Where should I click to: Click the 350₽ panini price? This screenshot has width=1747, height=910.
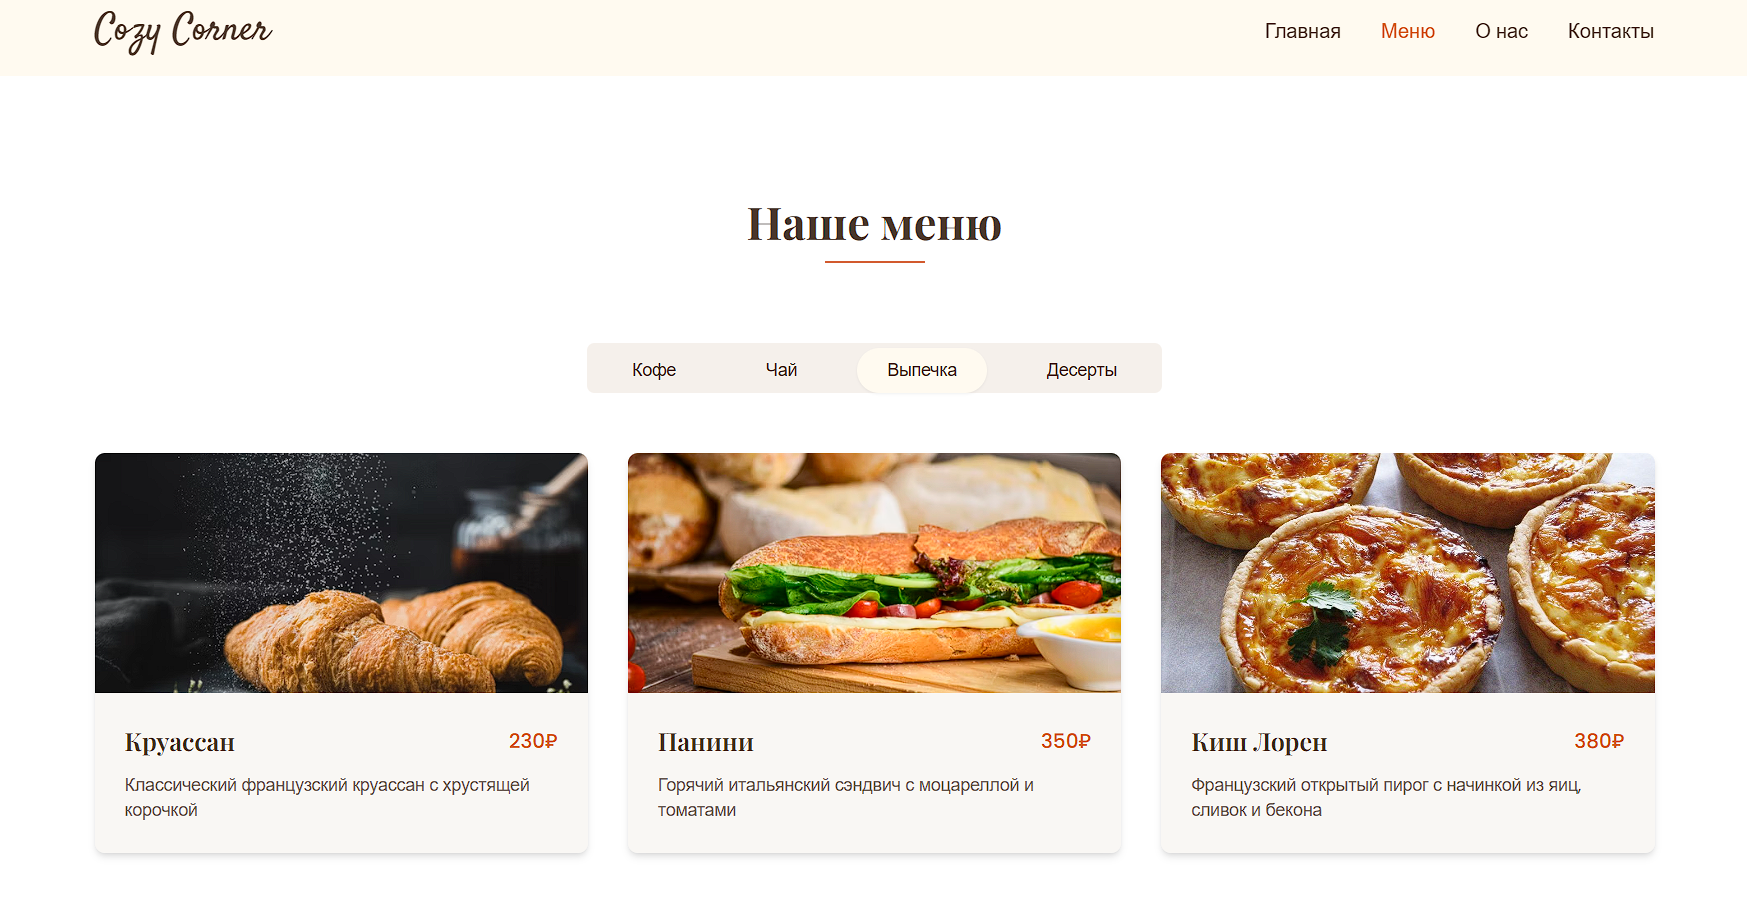1066,741
